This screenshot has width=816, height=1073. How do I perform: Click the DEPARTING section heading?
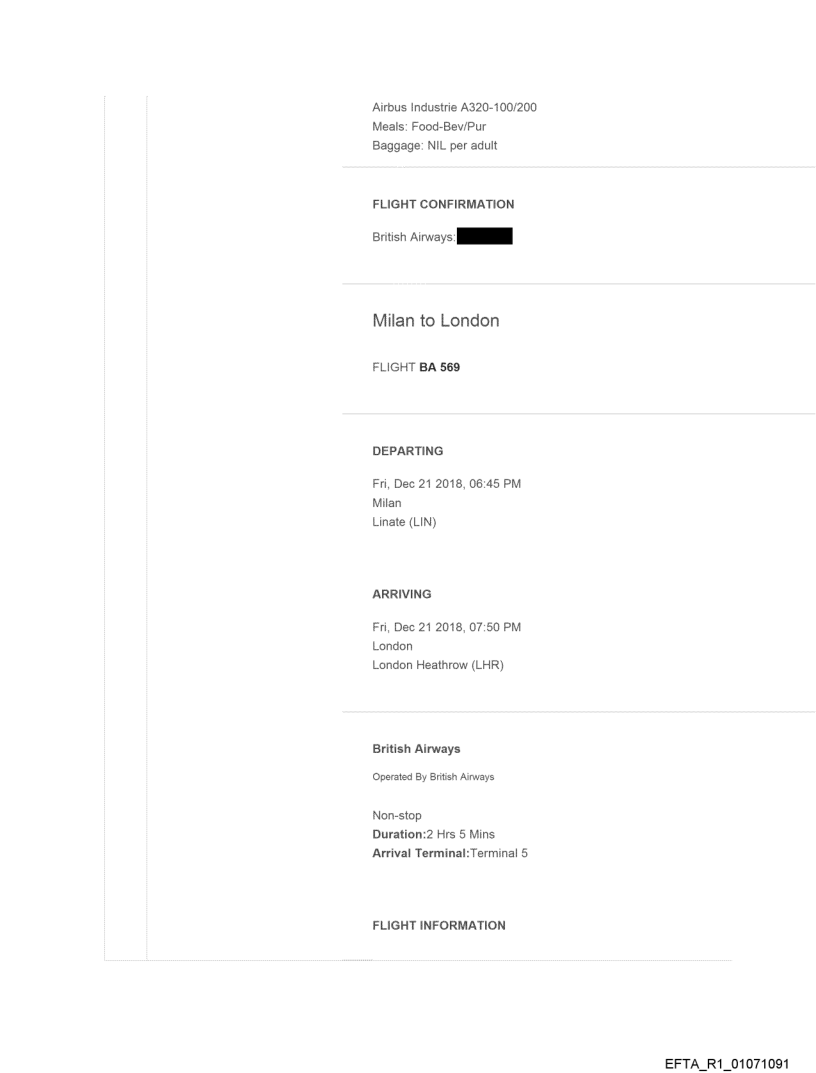point(407,451)
